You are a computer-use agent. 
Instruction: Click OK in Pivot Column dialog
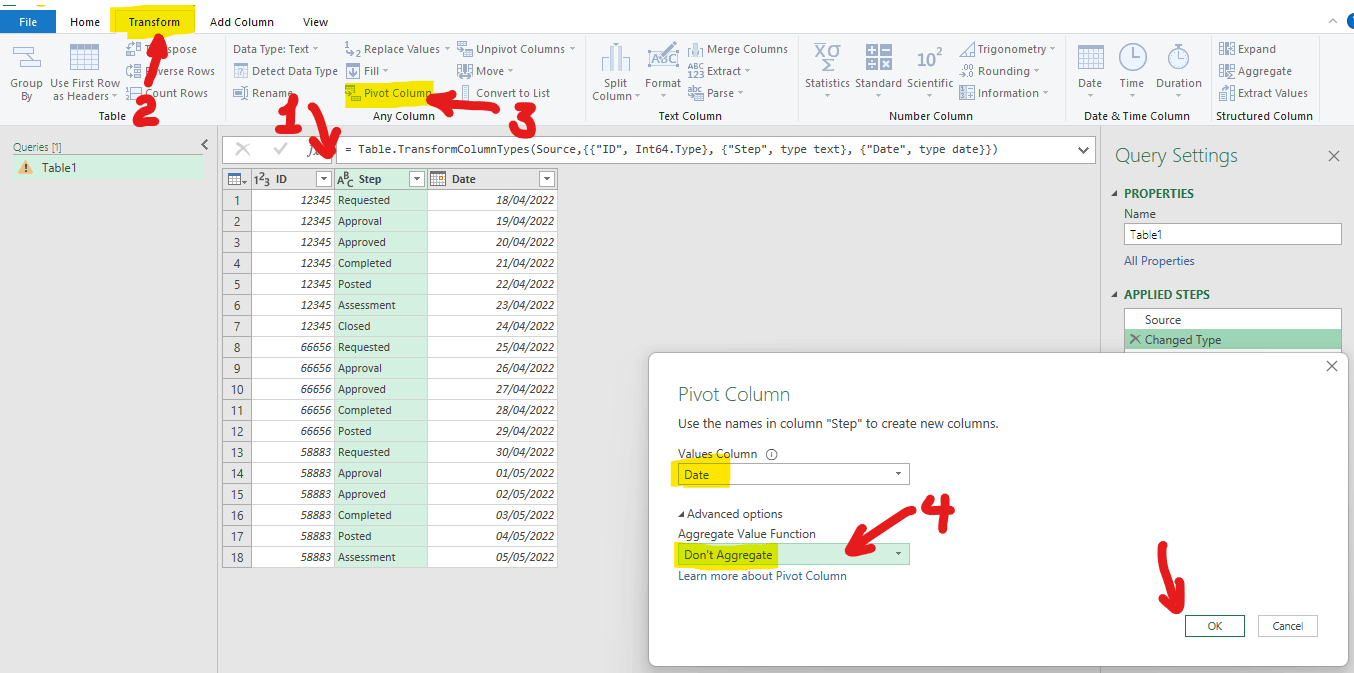tap(1214, 626)
